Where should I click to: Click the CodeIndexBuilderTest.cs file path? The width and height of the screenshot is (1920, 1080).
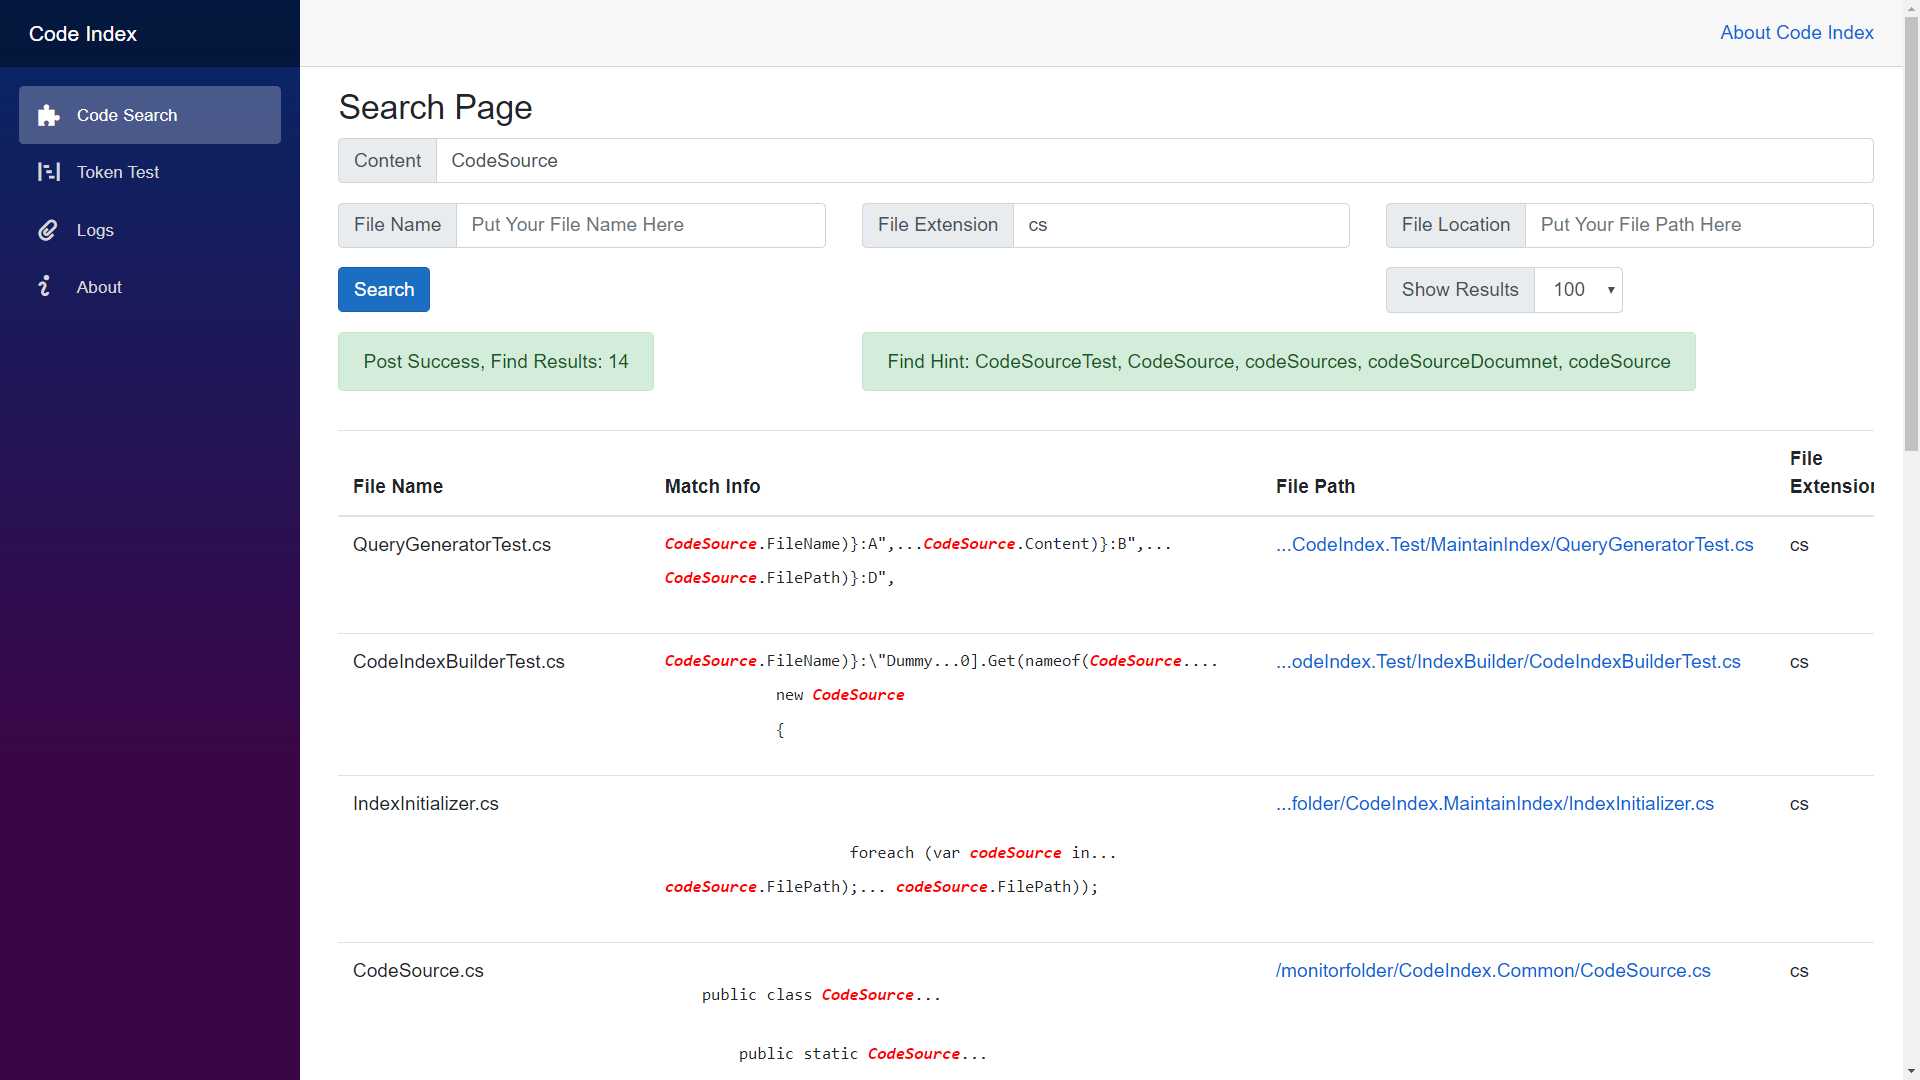[x=1507, y=661]
